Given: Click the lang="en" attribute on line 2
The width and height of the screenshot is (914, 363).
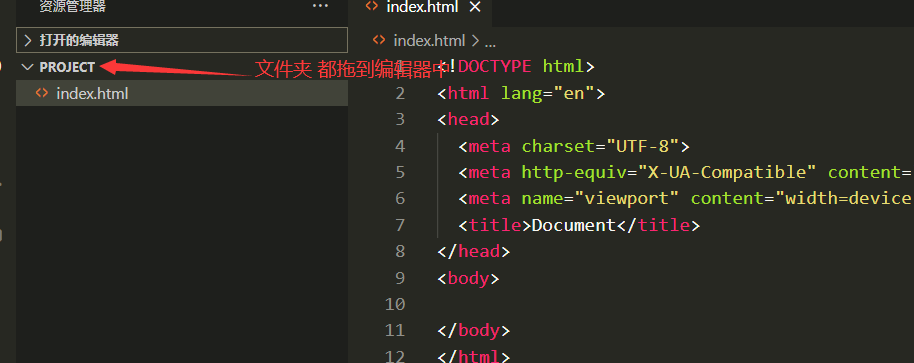Looking at the screenshot, I should 548,93.
